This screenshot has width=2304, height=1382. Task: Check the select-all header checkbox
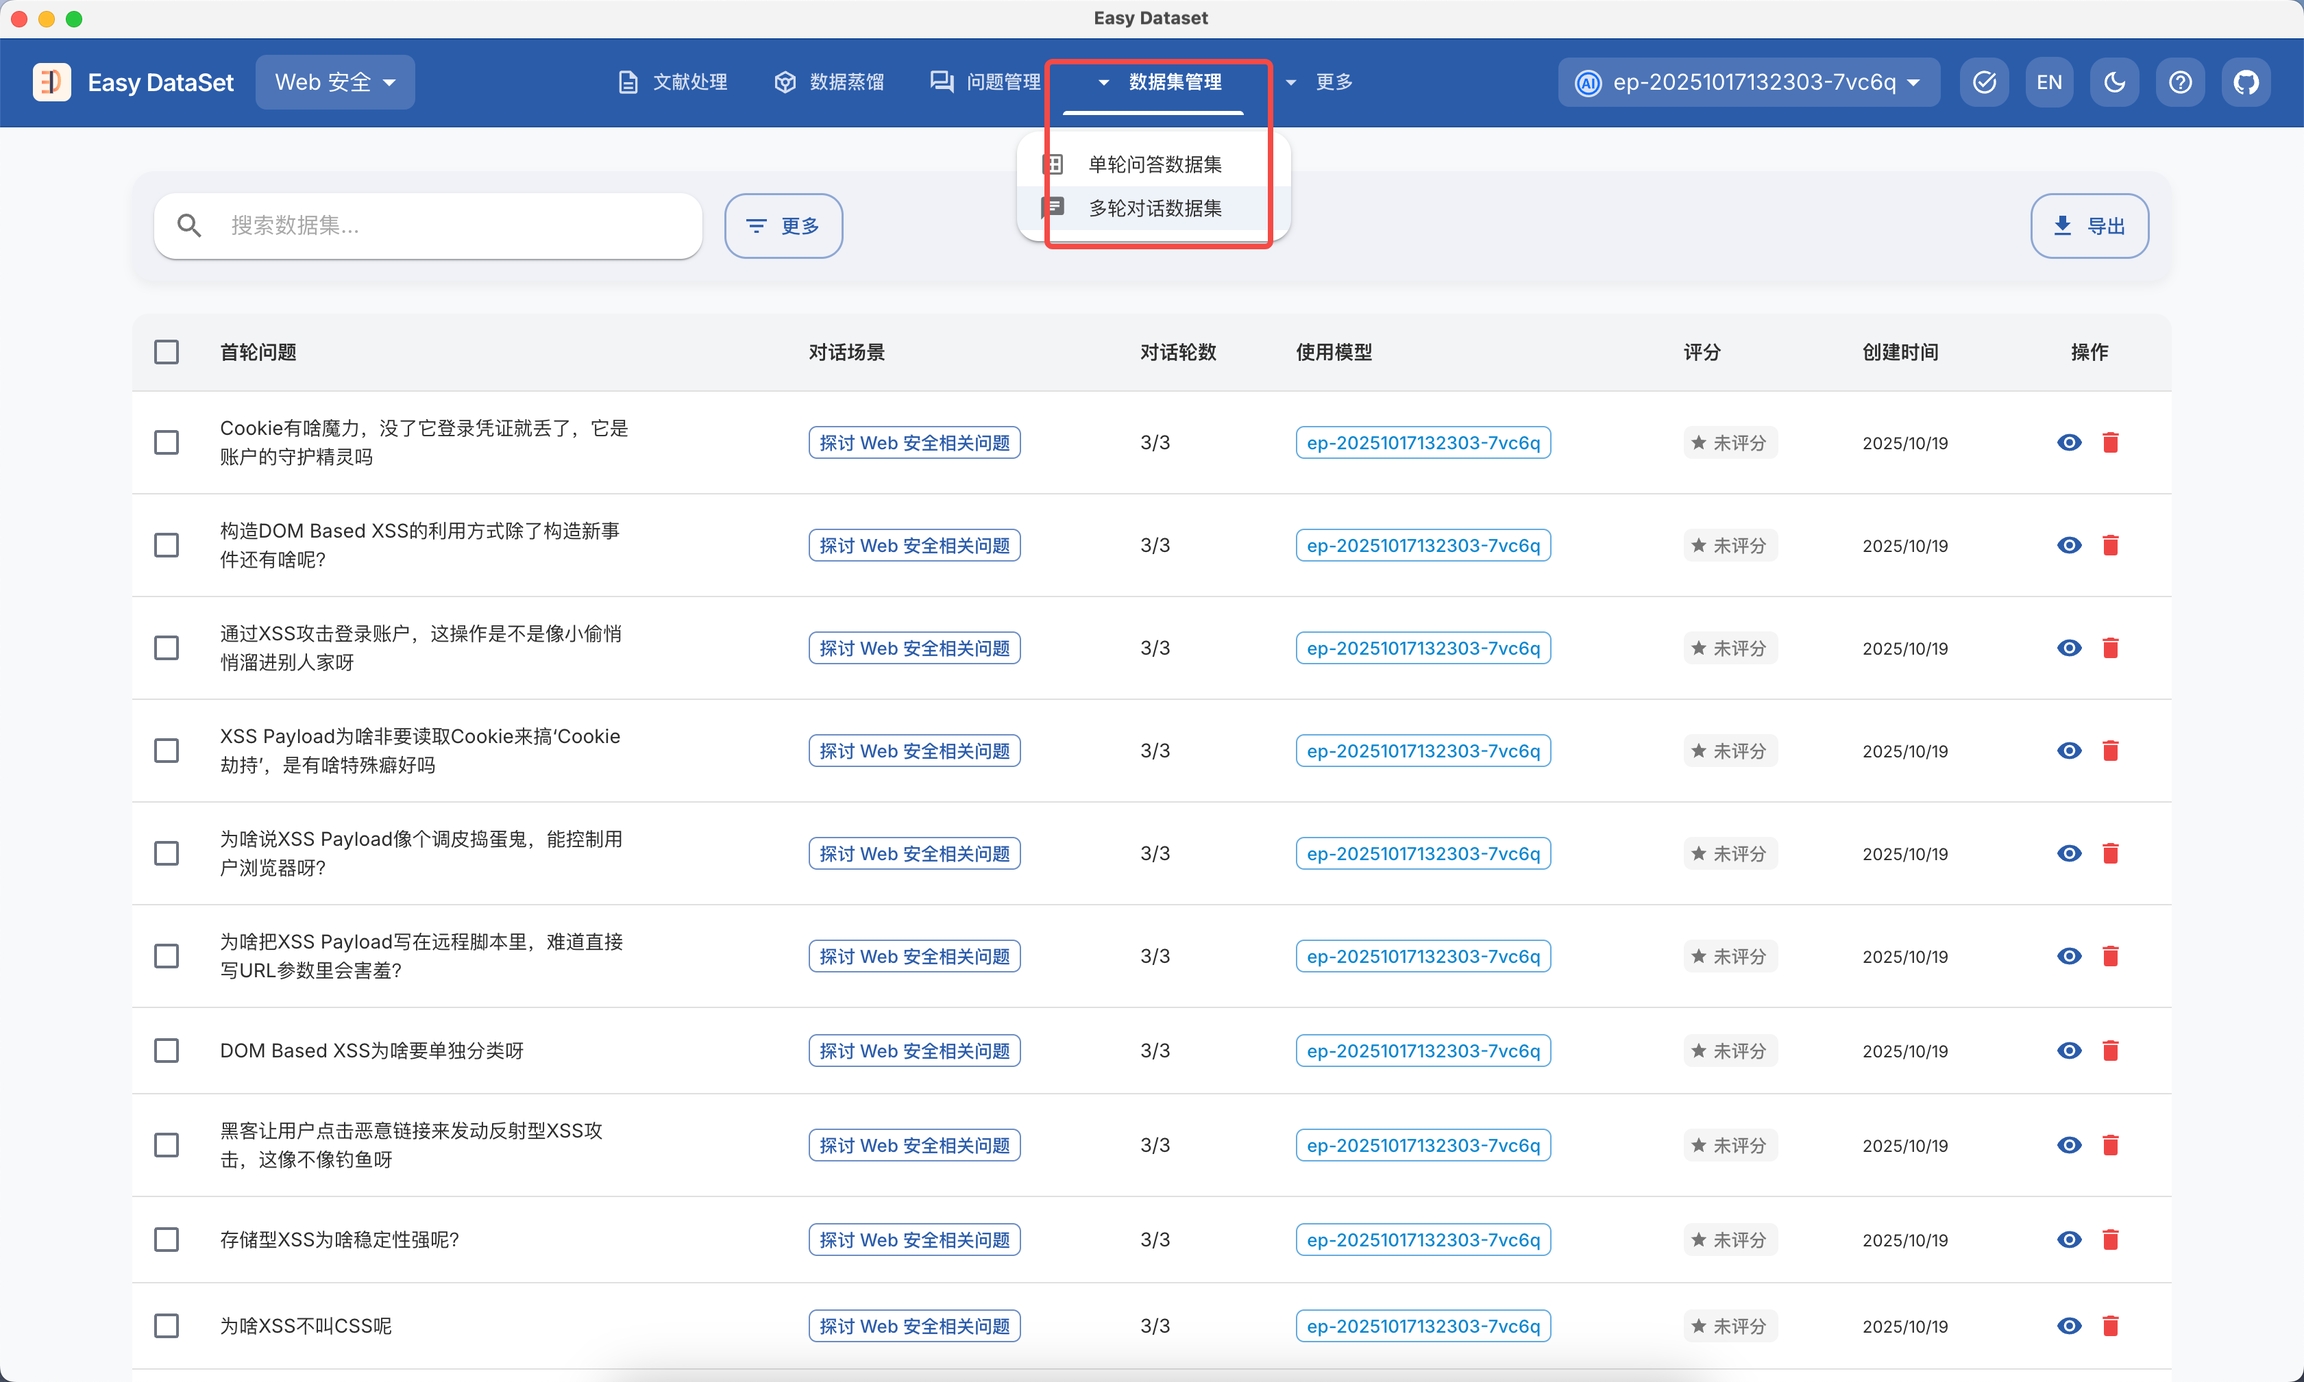167,352
